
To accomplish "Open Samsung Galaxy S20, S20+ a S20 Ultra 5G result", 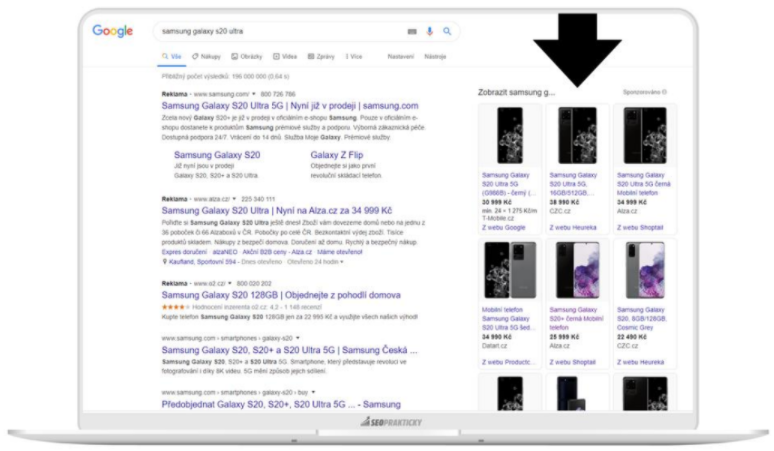I will [289, 350].
